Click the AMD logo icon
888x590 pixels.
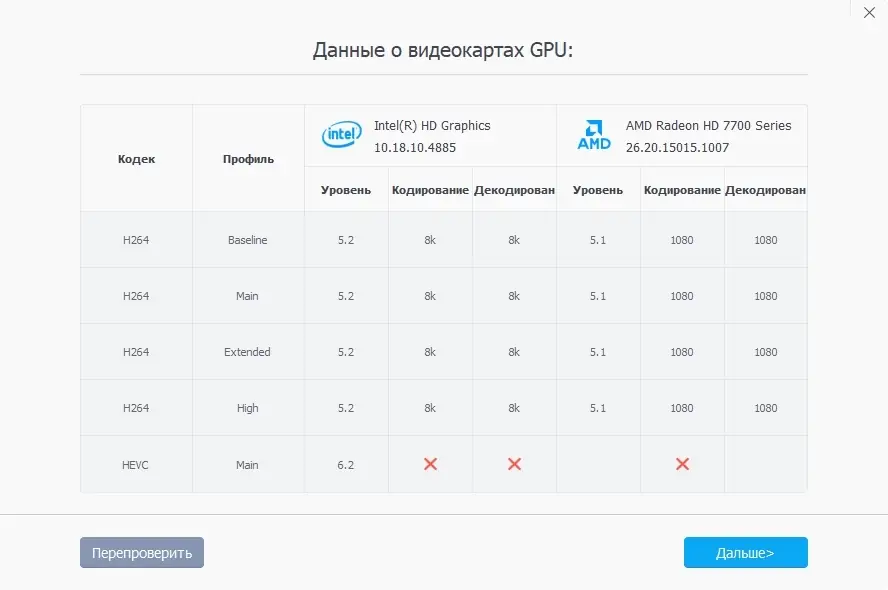pyautogui.click(x=594, y=133)
